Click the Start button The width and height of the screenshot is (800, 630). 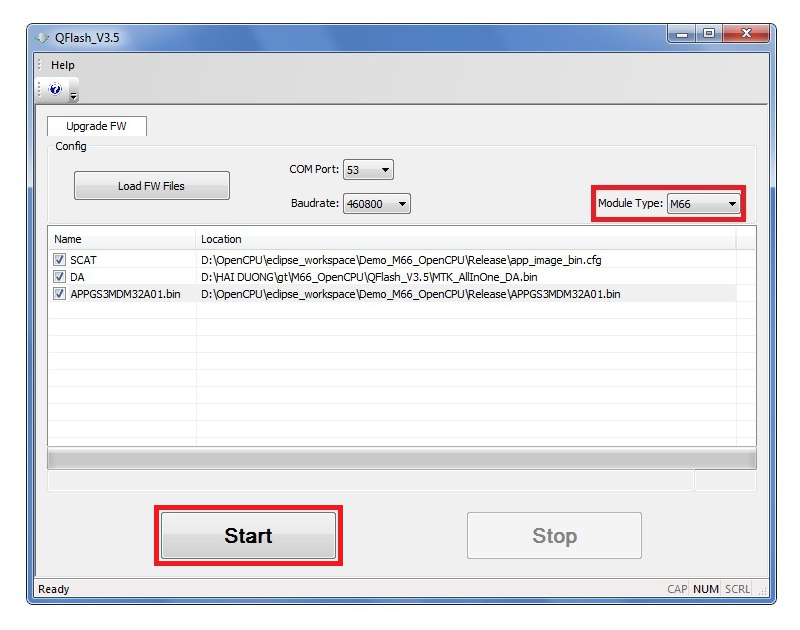[x=248, y=536]
